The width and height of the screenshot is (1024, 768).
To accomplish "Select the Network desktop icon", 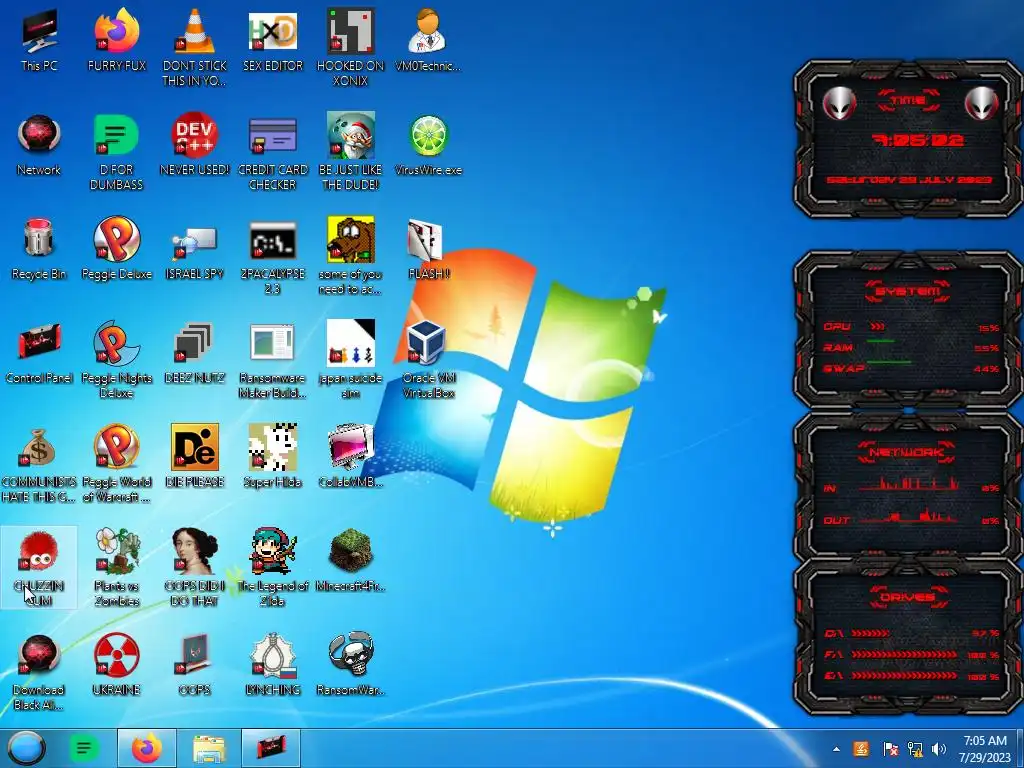I will [x=39, y=135].
